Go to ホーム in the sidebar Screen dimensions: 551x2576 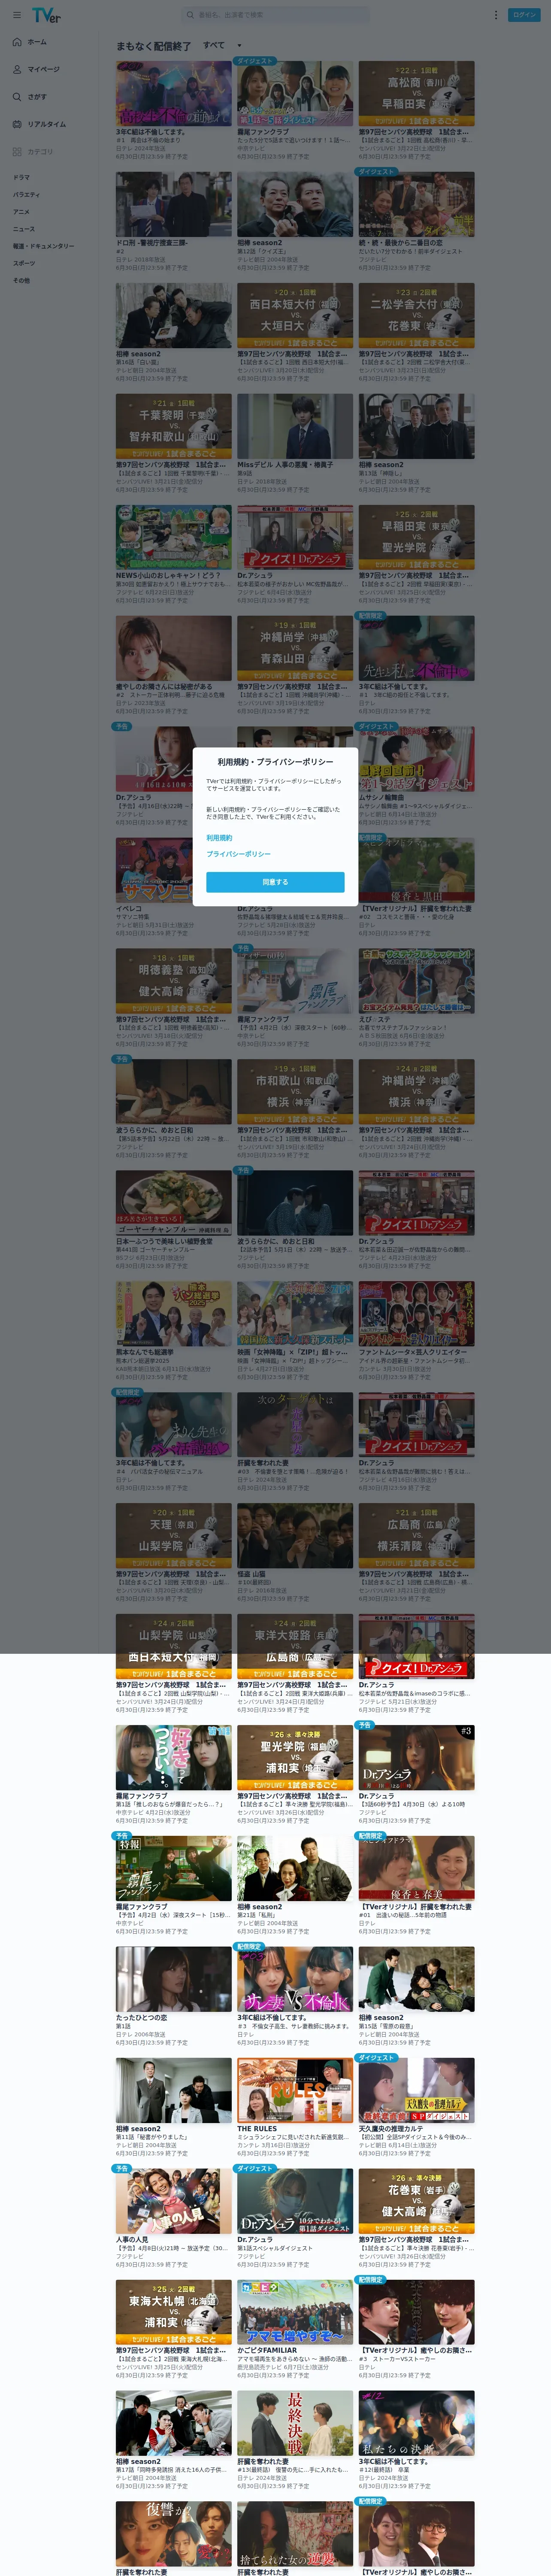coord(37,42)
